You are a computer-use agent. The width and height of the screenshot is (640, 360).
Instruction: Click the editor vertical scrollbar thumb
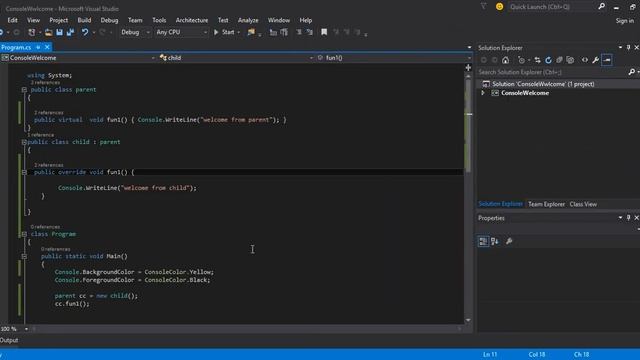click(469, 127)
